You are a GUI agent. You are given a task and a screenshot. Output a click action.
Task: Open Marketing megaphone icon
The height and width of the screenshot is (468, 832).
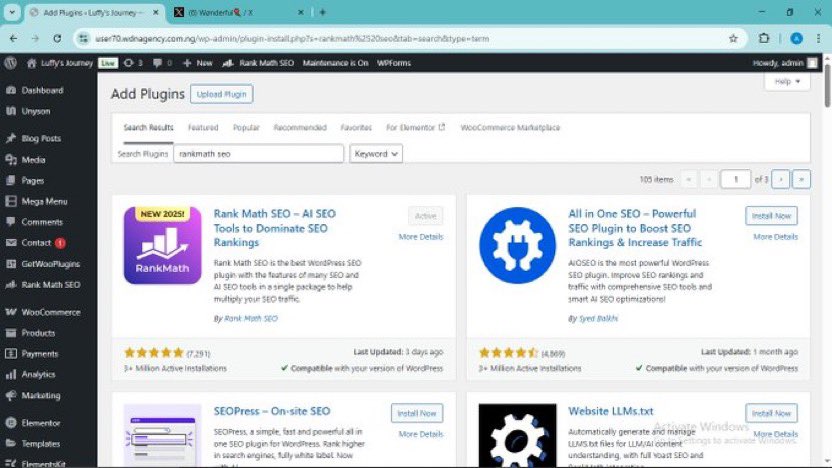coord(11,395)
